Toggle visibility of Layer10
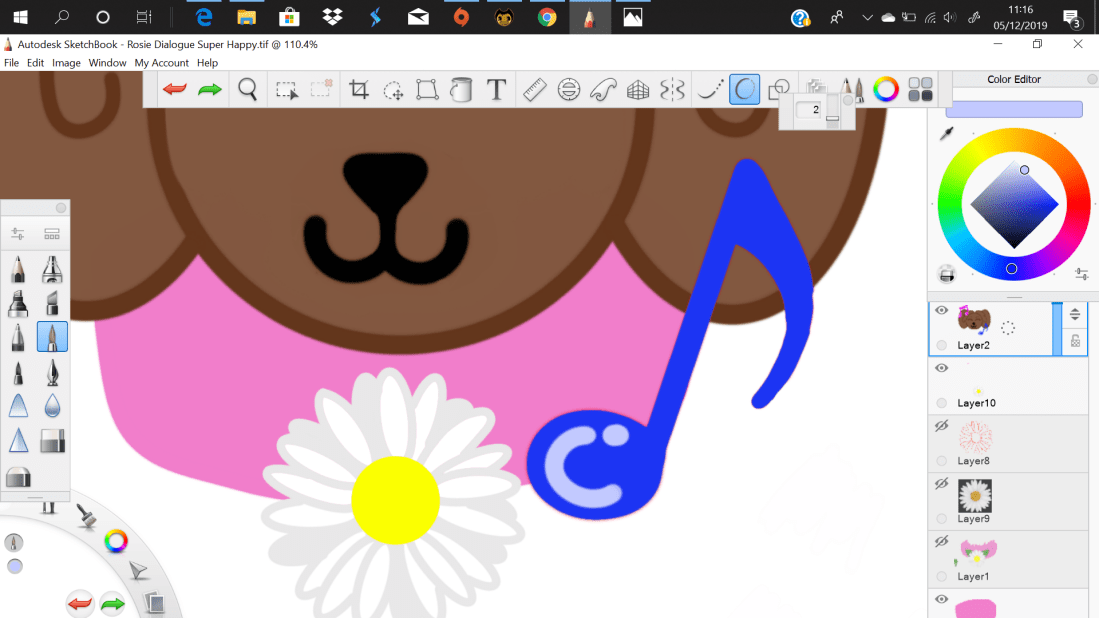1099x618 pixels. (x=941, y=368)
